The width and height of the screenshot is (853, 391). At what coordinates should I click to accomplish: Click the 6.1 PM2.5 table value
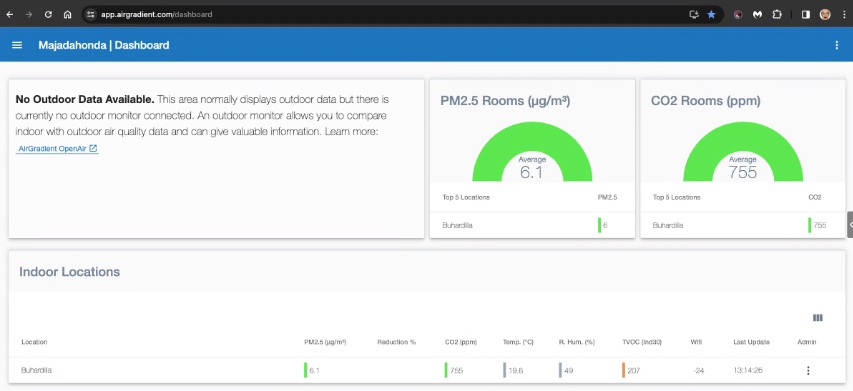point(314,370)
